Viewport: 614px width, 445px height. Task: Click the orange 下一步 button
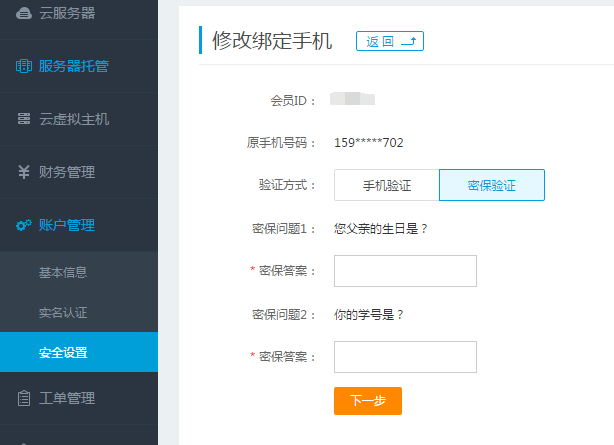pos(368,401)
